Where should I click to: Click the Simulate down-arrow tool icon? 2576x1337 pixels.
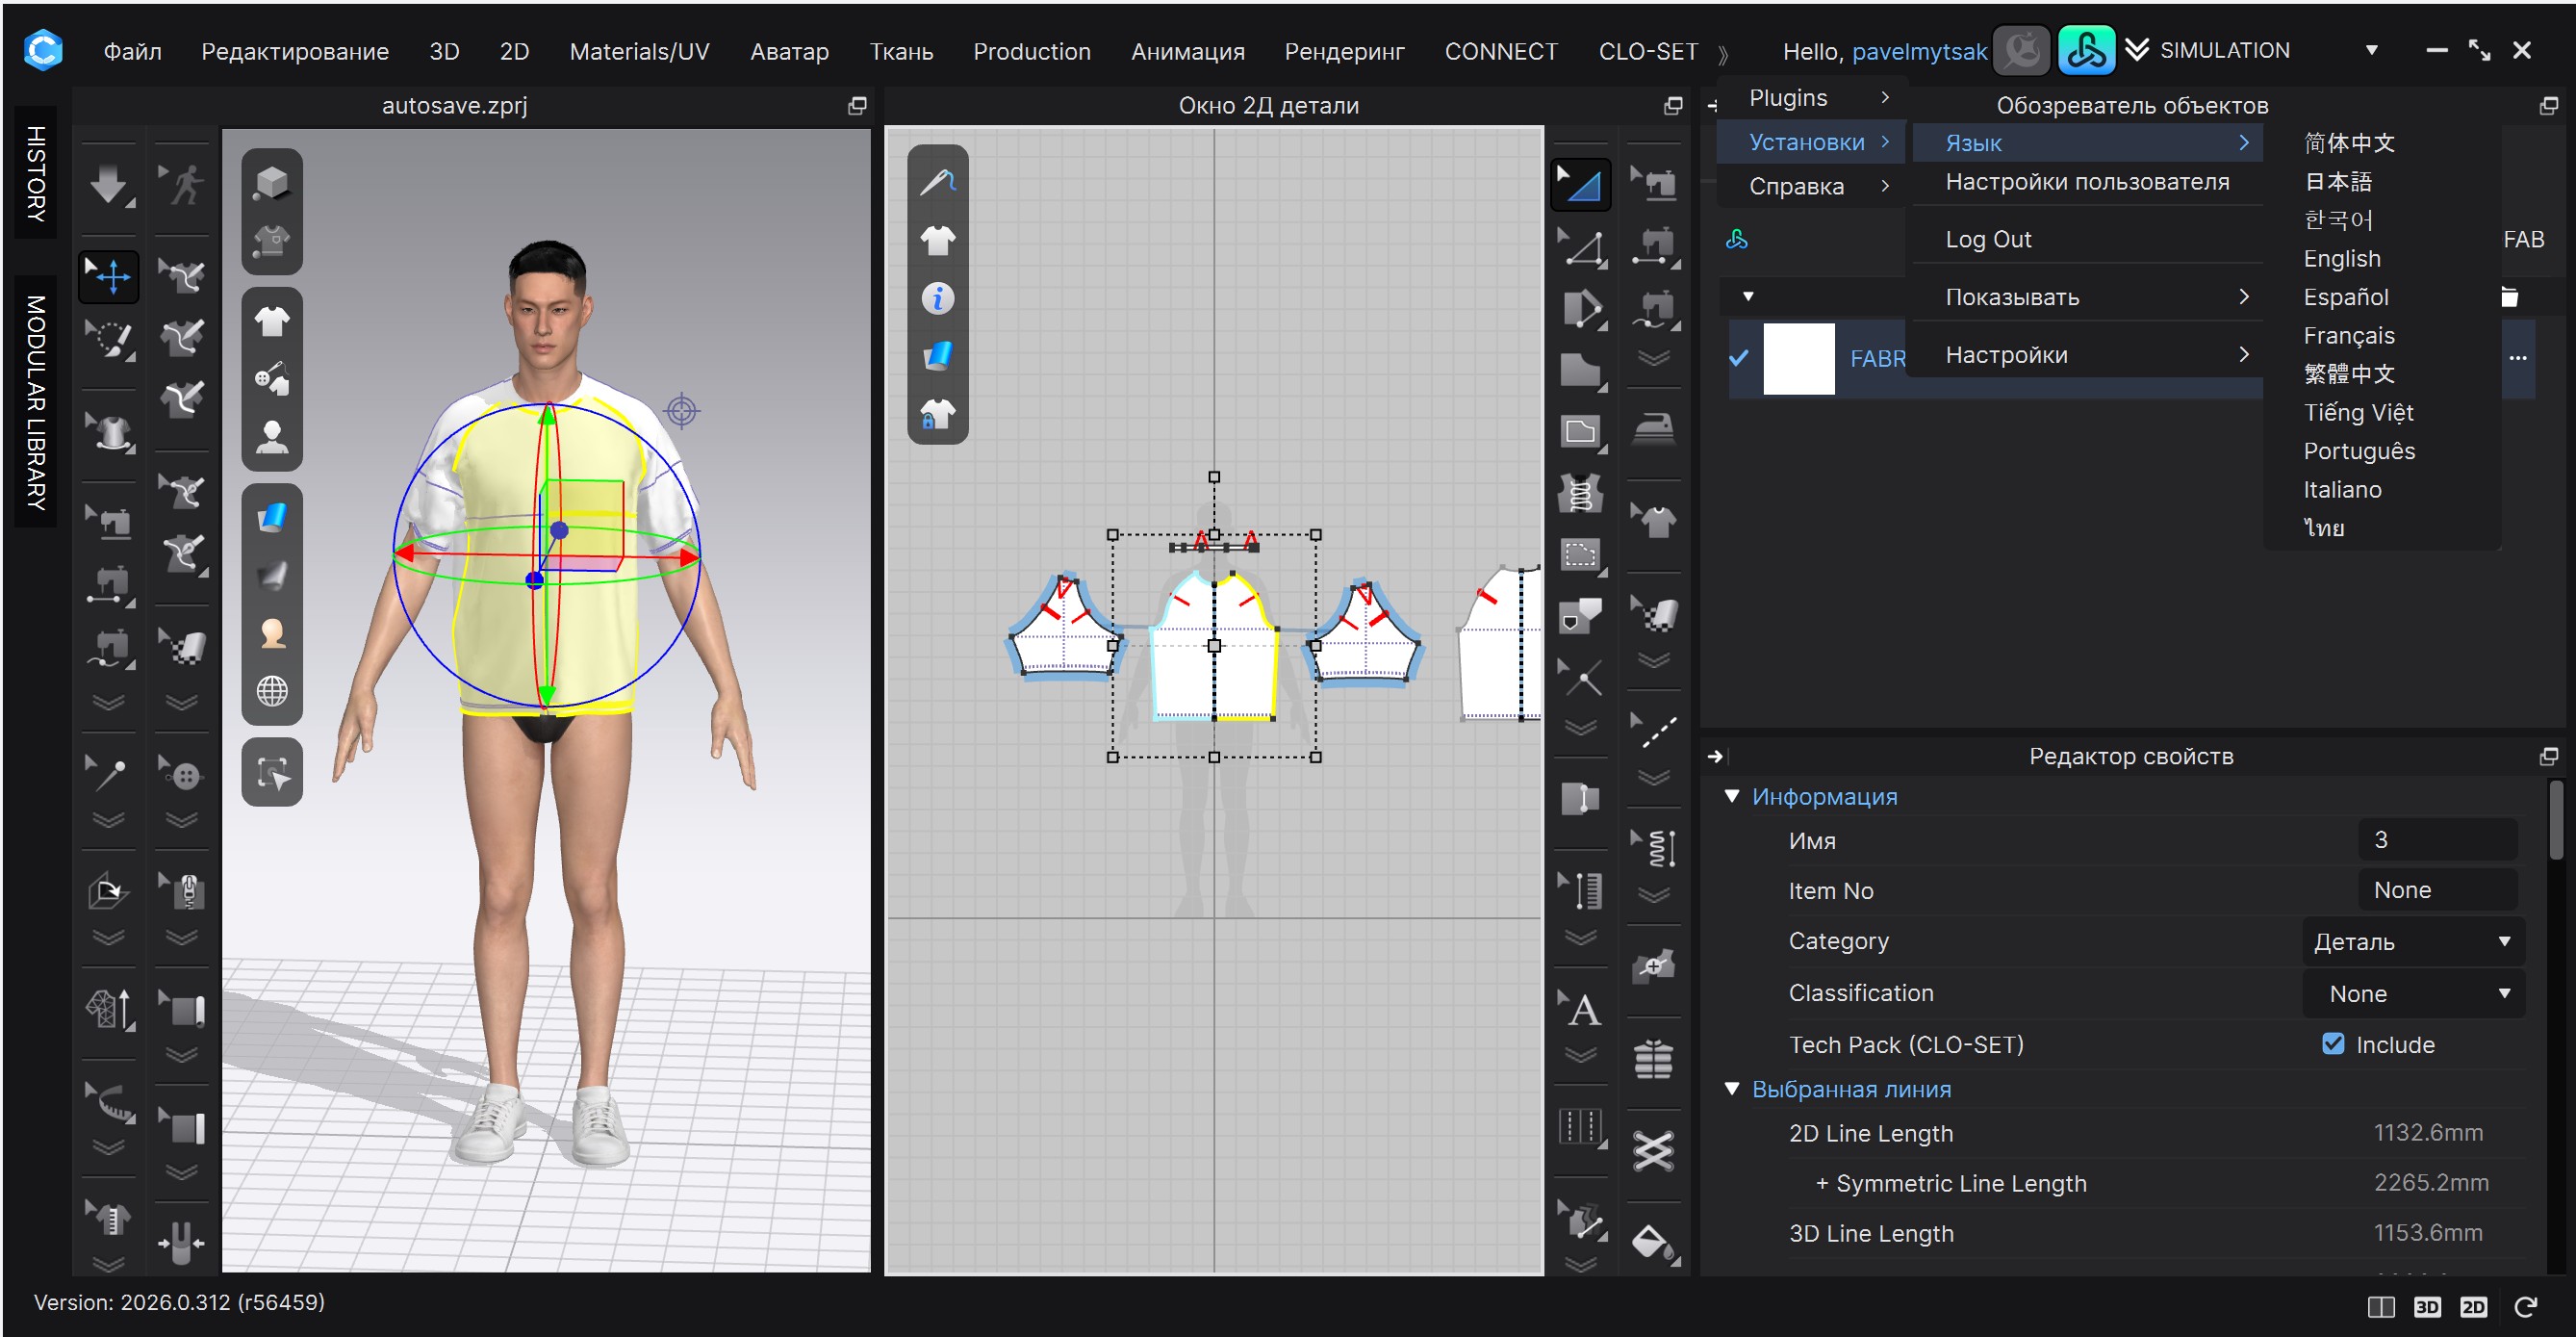pos(107,185)
